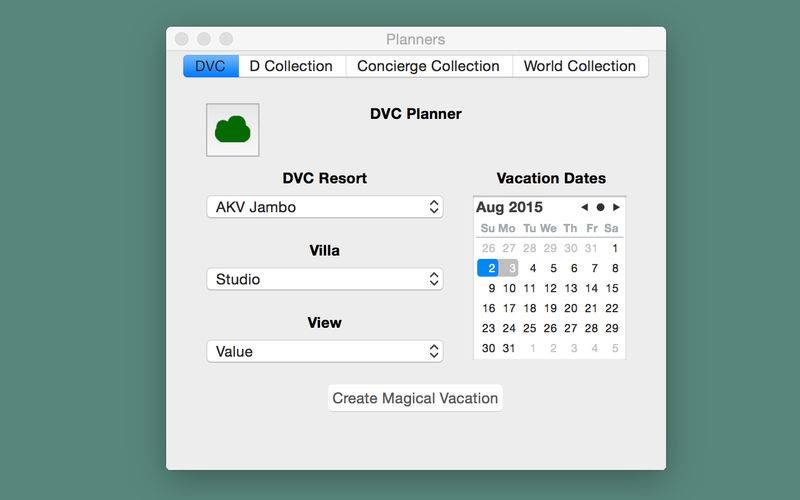Select August 19 in calendar
Image resolution: width=800 pixels, height=500 pixels.
click(550, 308)
